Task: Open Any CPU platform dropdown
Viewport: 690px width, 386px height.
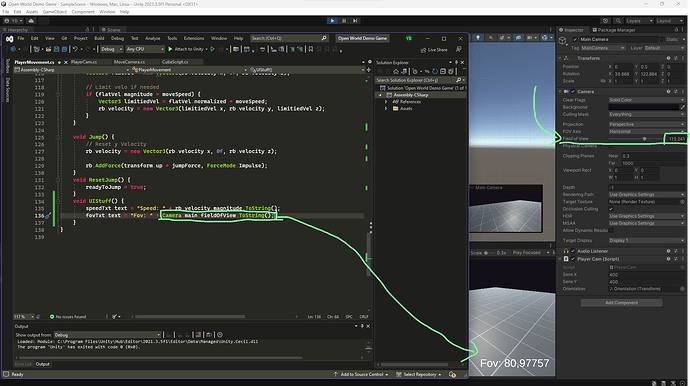Action: [x=145, y=49]
